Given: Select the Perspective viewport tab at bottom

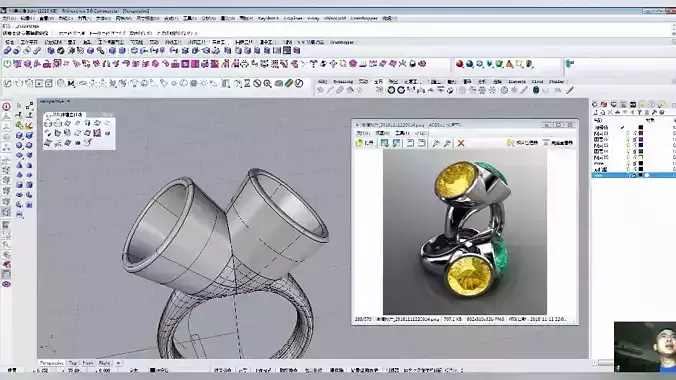Looking at the screenshot, I should point(51,363).
